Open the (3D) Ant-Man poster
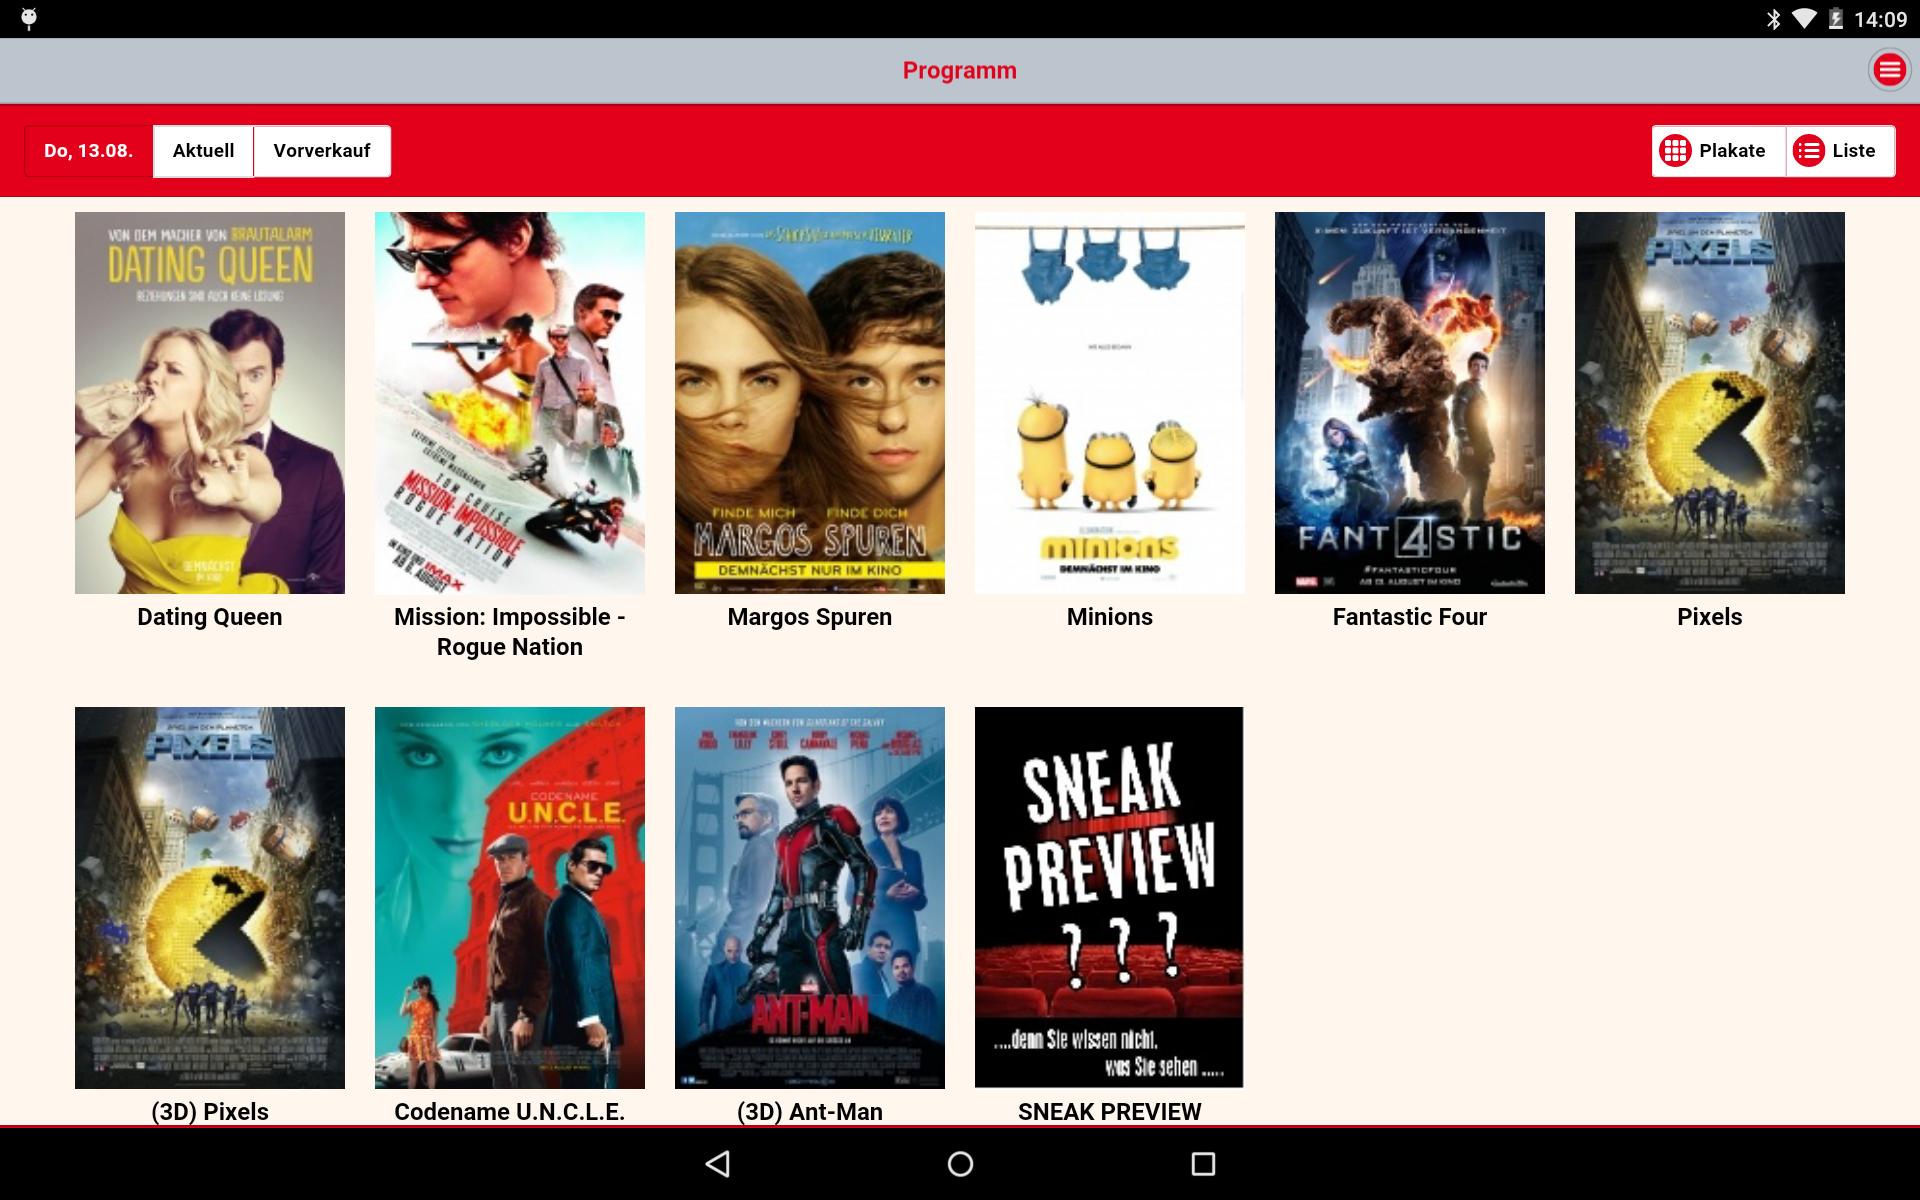This screenshot has height=1200, width=1920. [x=810, y=898]
